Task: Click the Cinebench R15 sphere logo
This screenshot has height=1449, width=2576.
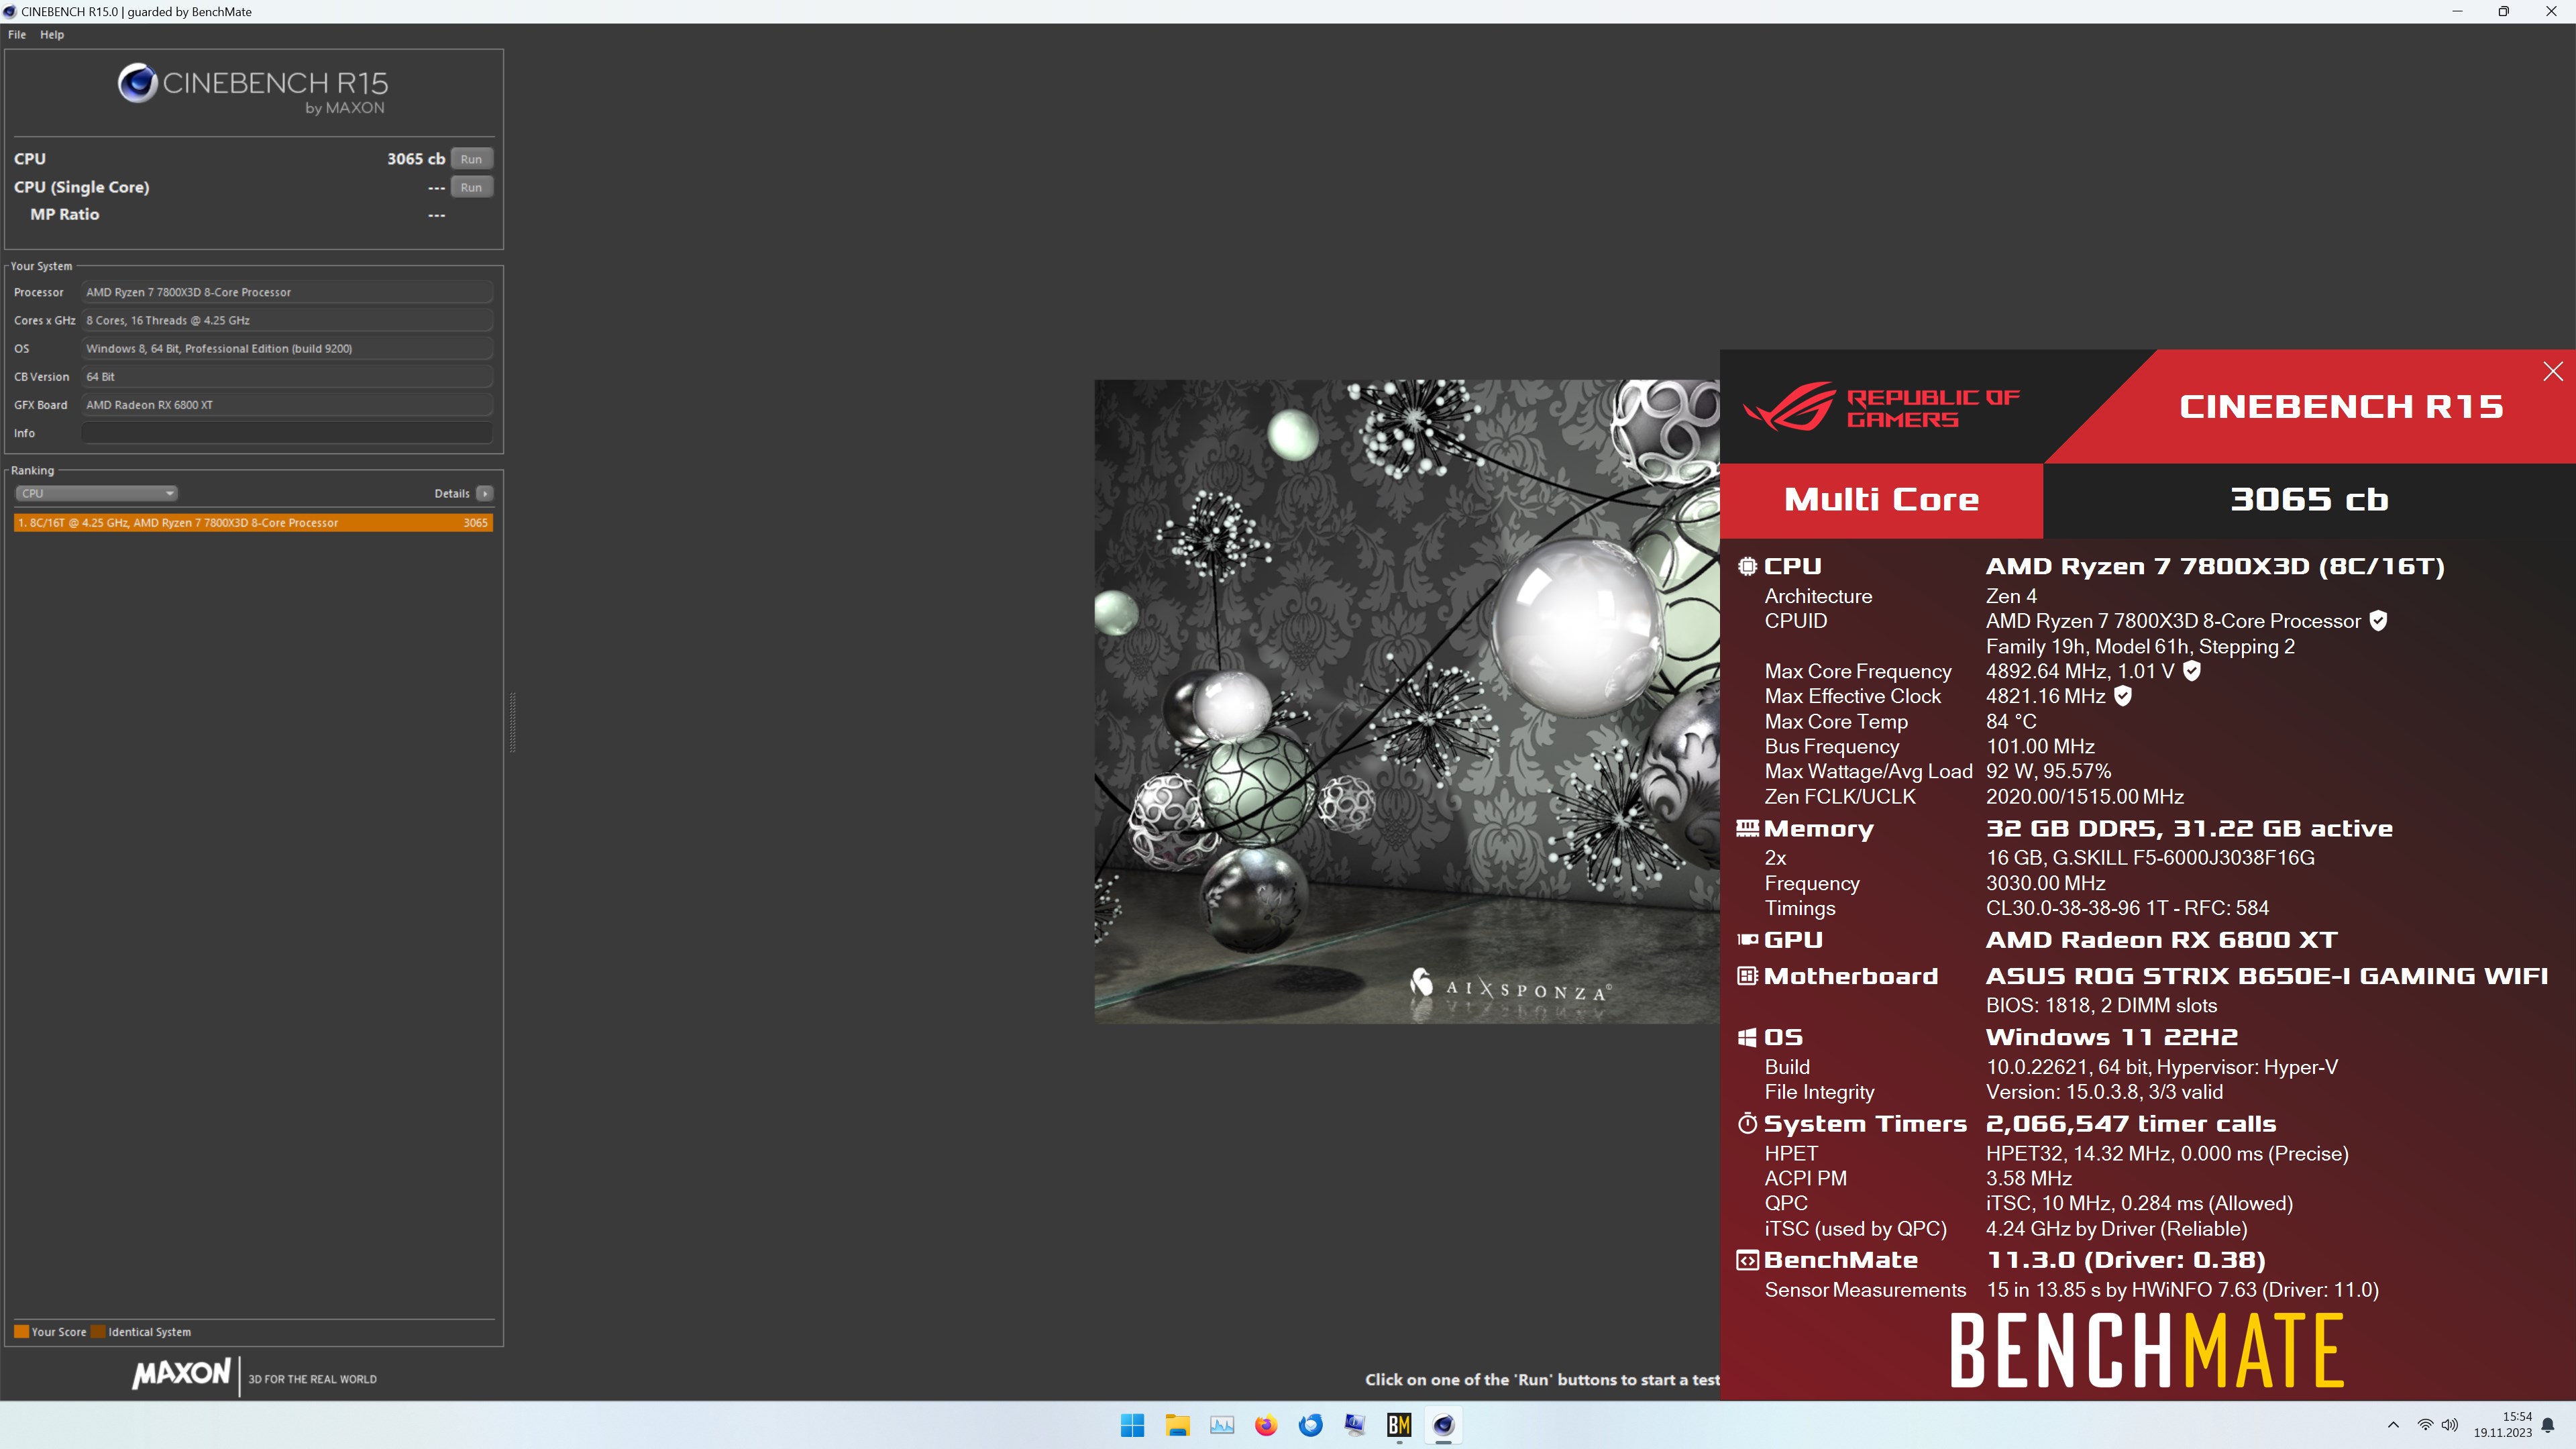Action: click(137, 83)
